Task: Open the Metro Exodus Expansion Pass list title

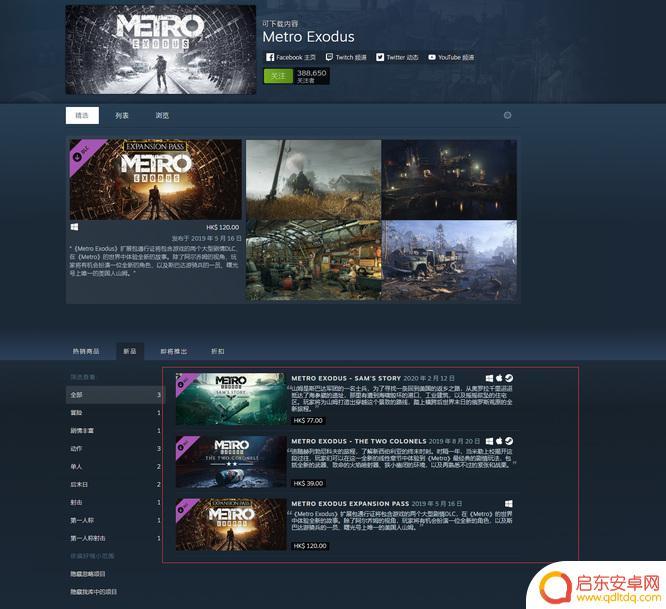Action: (x=350, y=504)
